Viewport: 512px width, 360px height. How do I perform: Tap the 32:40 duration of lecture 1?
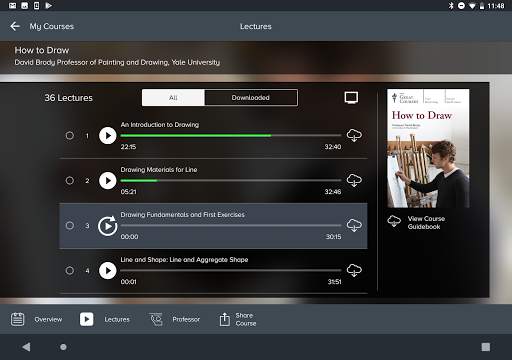pos(333,147)
